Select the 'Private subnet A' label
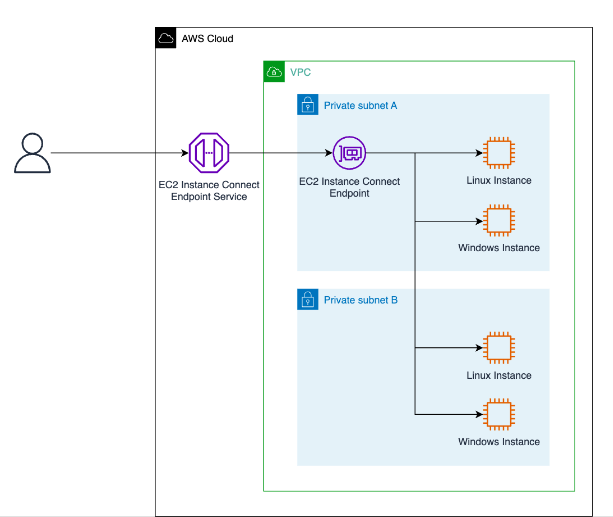 pyautogui.click(x=360, y=106)
